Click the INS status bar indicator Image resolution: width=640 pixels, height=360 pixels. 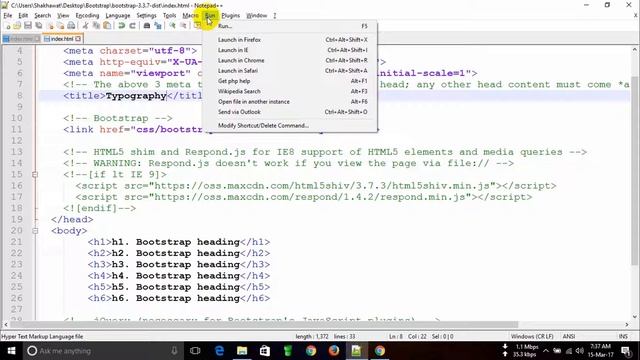(x=623, y=336)
